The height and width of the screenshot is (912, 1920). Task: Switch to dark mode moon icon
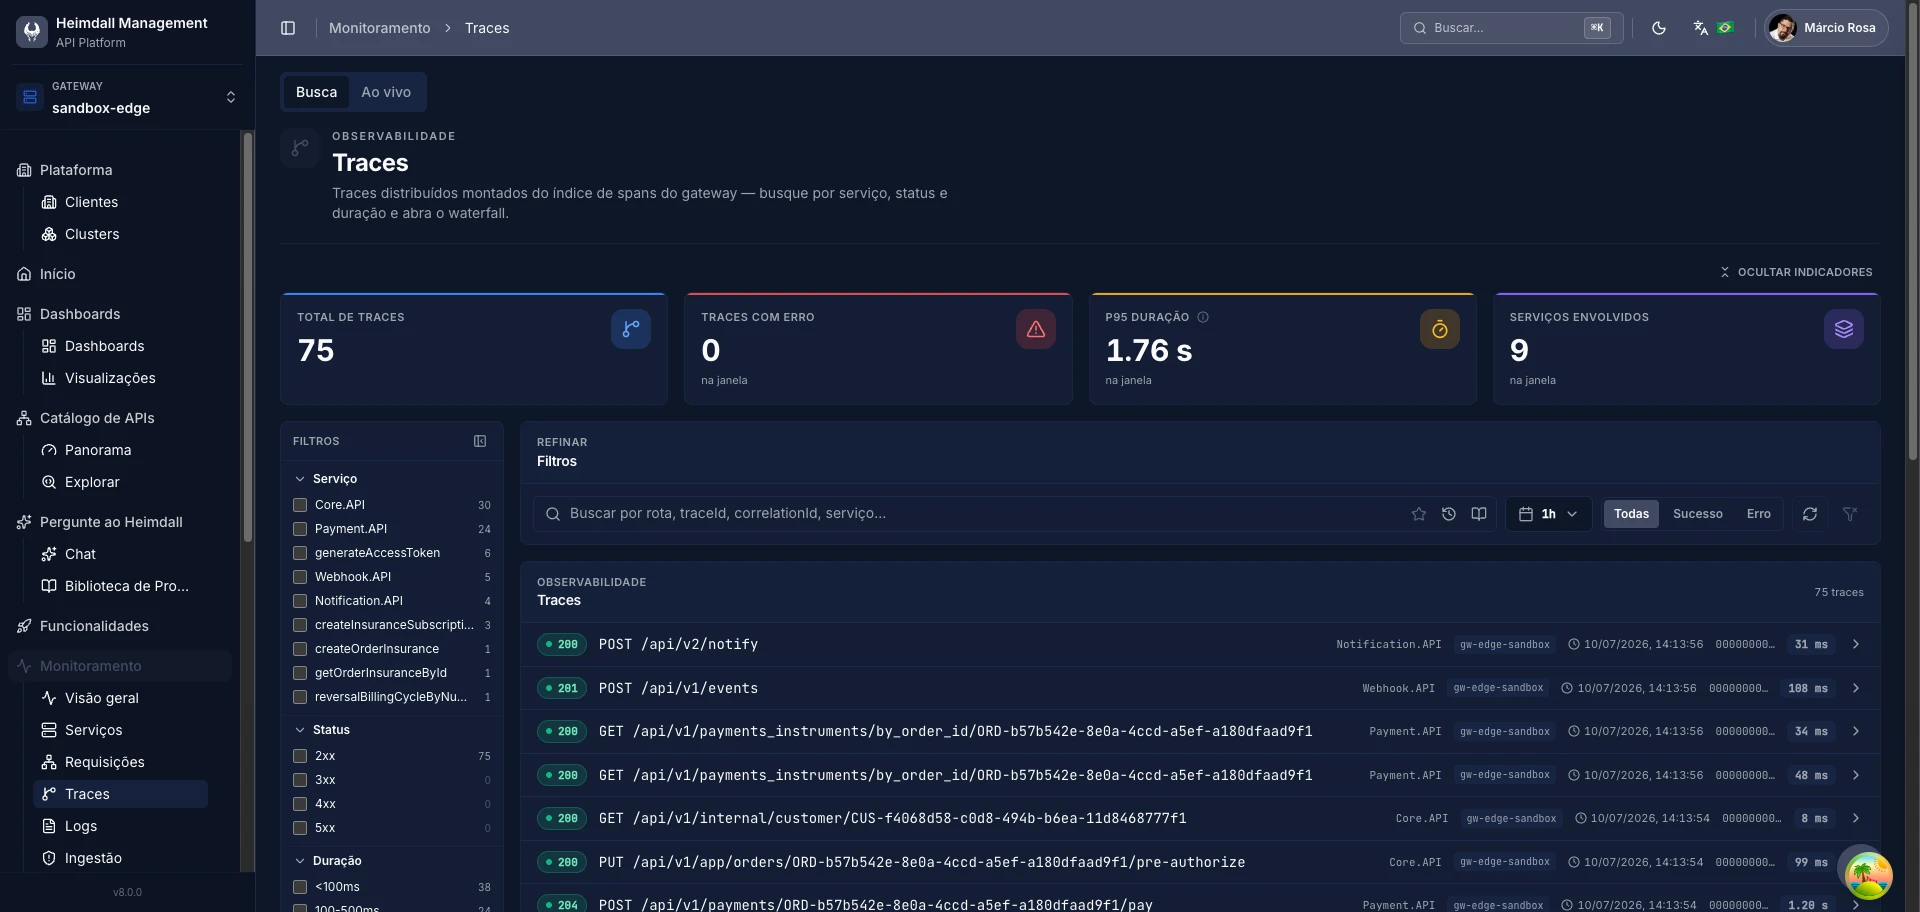[x=1659, y=28]
